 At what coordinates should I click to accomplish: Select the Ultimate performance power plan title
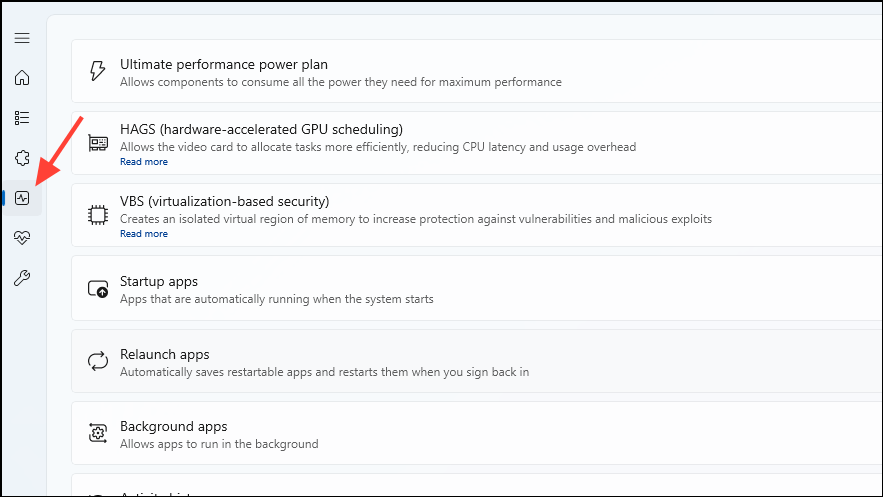point(224,65)
